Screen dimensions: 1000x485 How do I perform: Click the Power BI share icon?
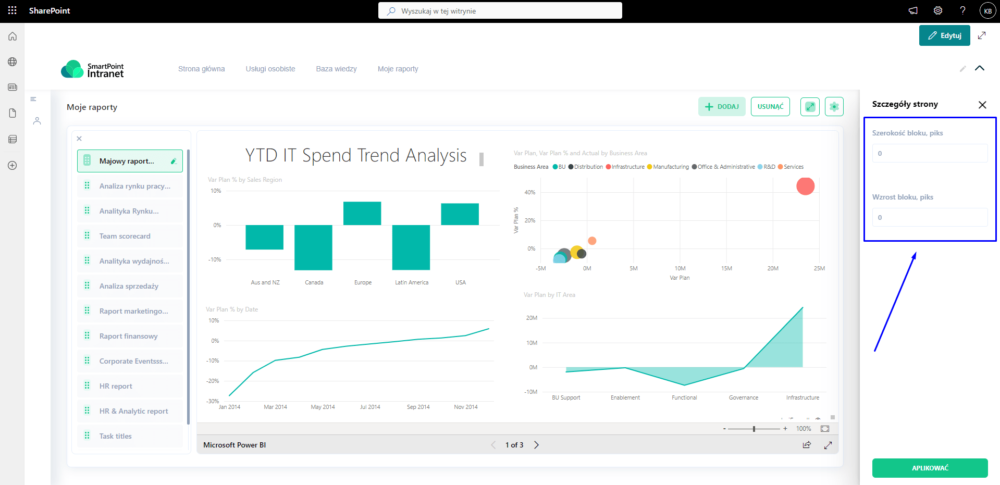click(806, 445)
